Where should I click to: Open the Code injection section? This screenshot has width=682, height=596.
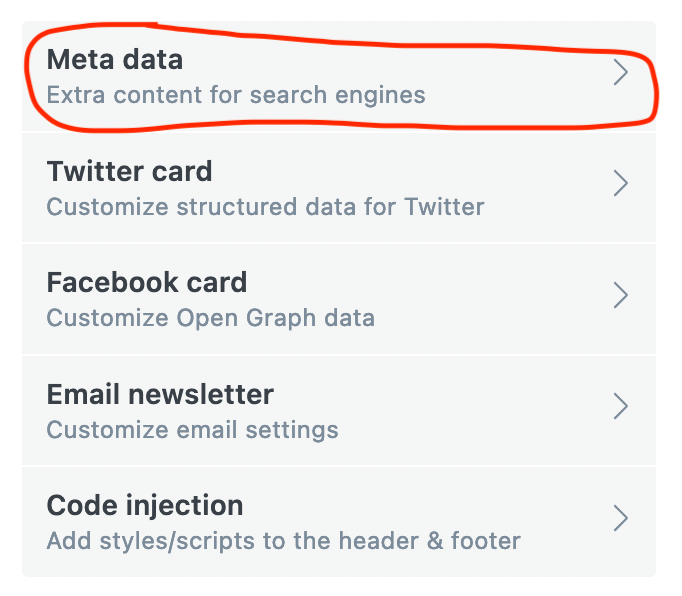[x=338, y=520]
